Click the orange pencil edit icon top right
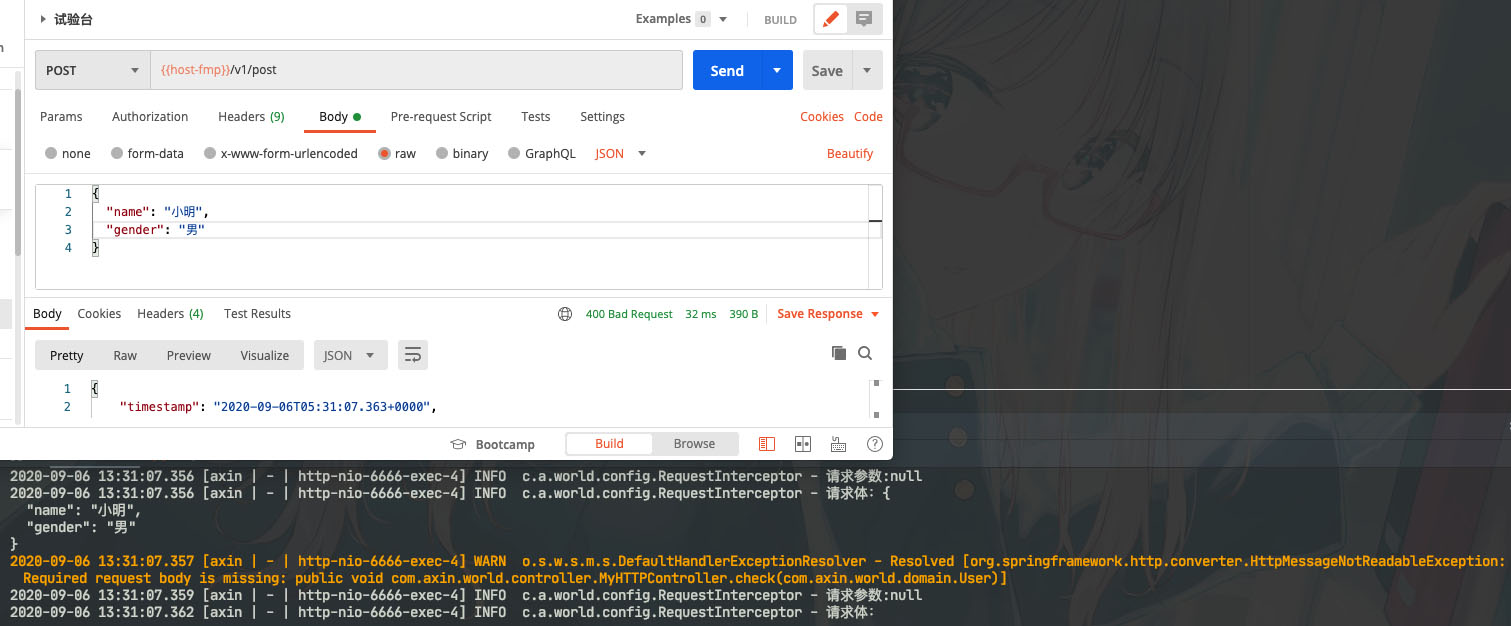This screenshot has width=1511, height=626. pos(829,18)
